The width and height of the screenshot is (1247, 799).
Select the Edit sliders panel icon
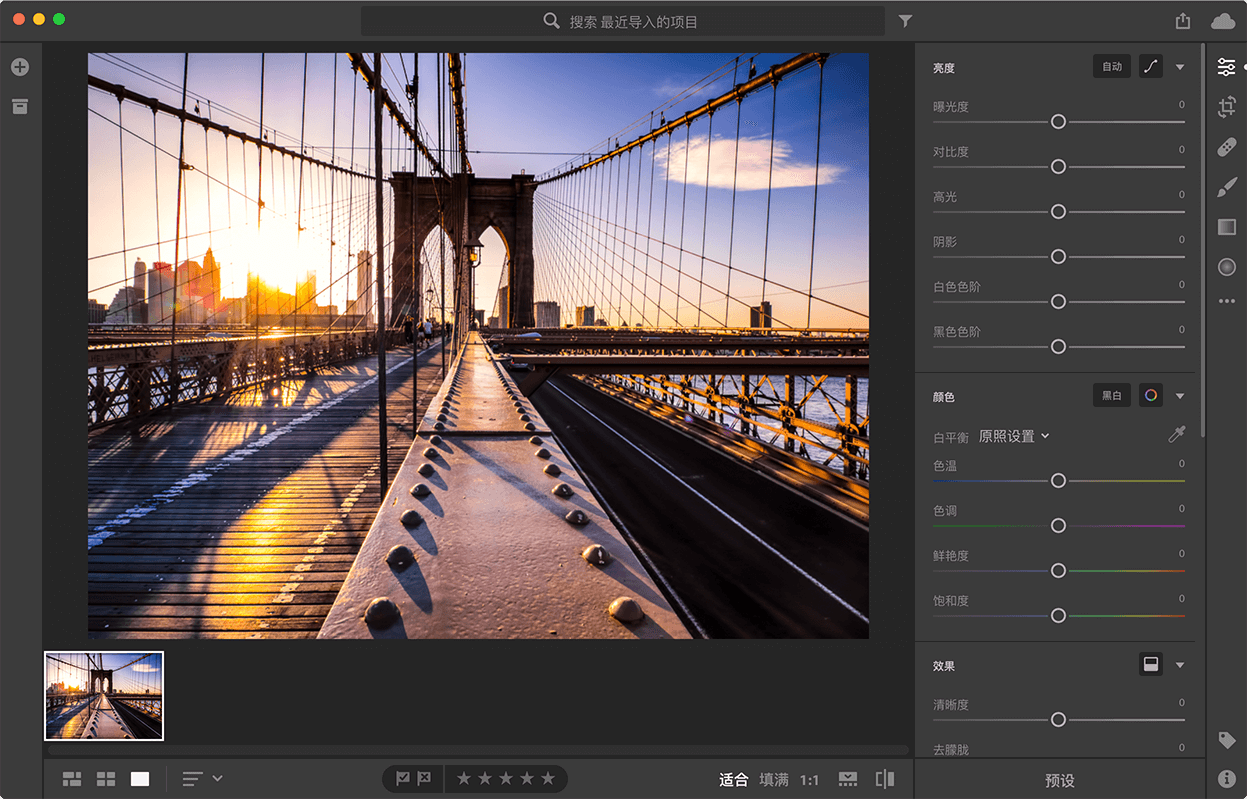click(x=1226, y=67)
